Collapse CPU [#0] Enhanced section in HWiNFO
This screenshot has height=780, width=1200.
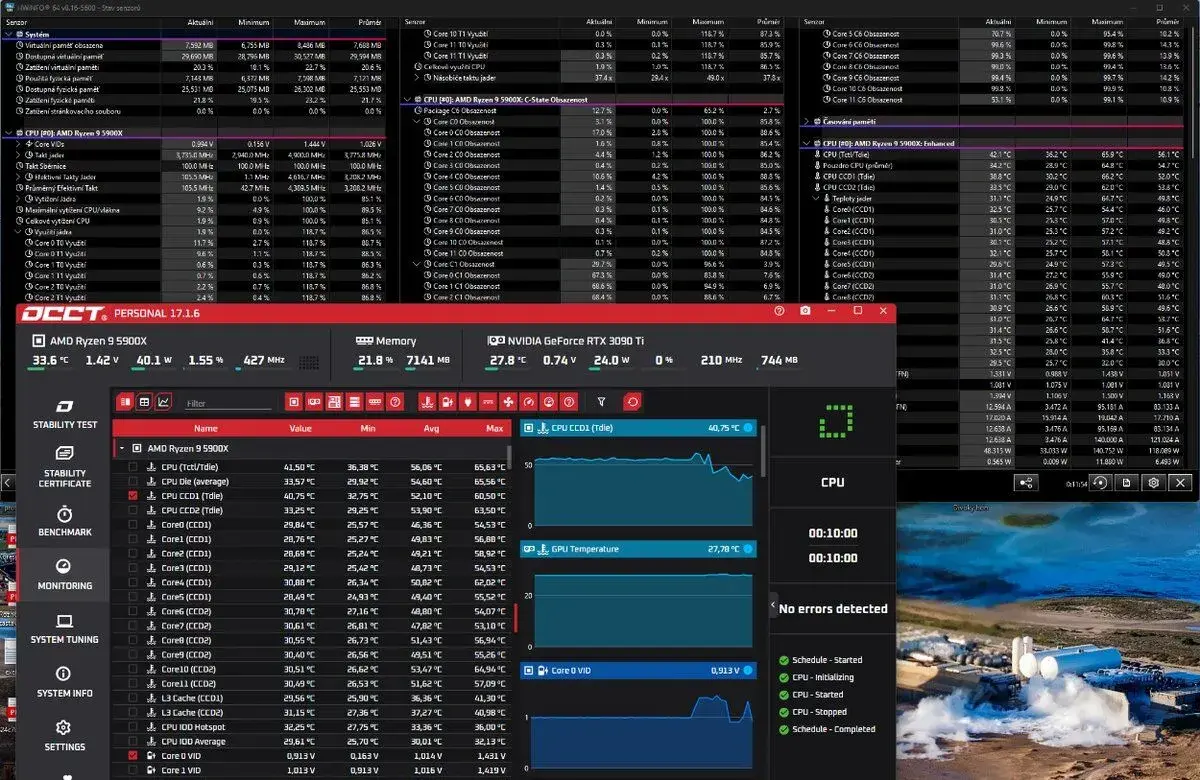point(807,144)
